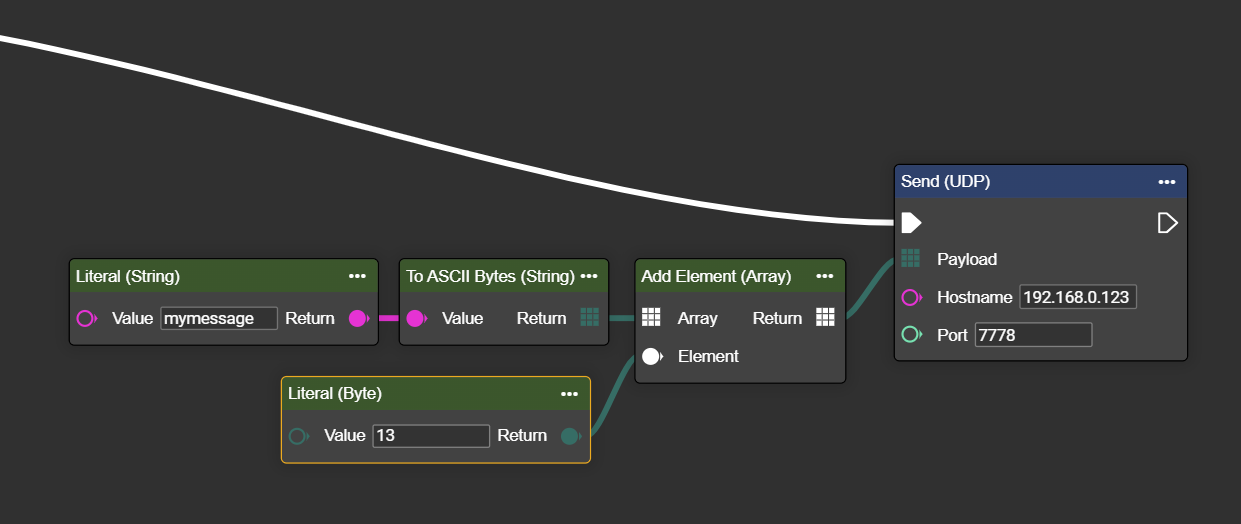Open the Literal (String) node options menu
1241x524 pixels.
(357, 276)
